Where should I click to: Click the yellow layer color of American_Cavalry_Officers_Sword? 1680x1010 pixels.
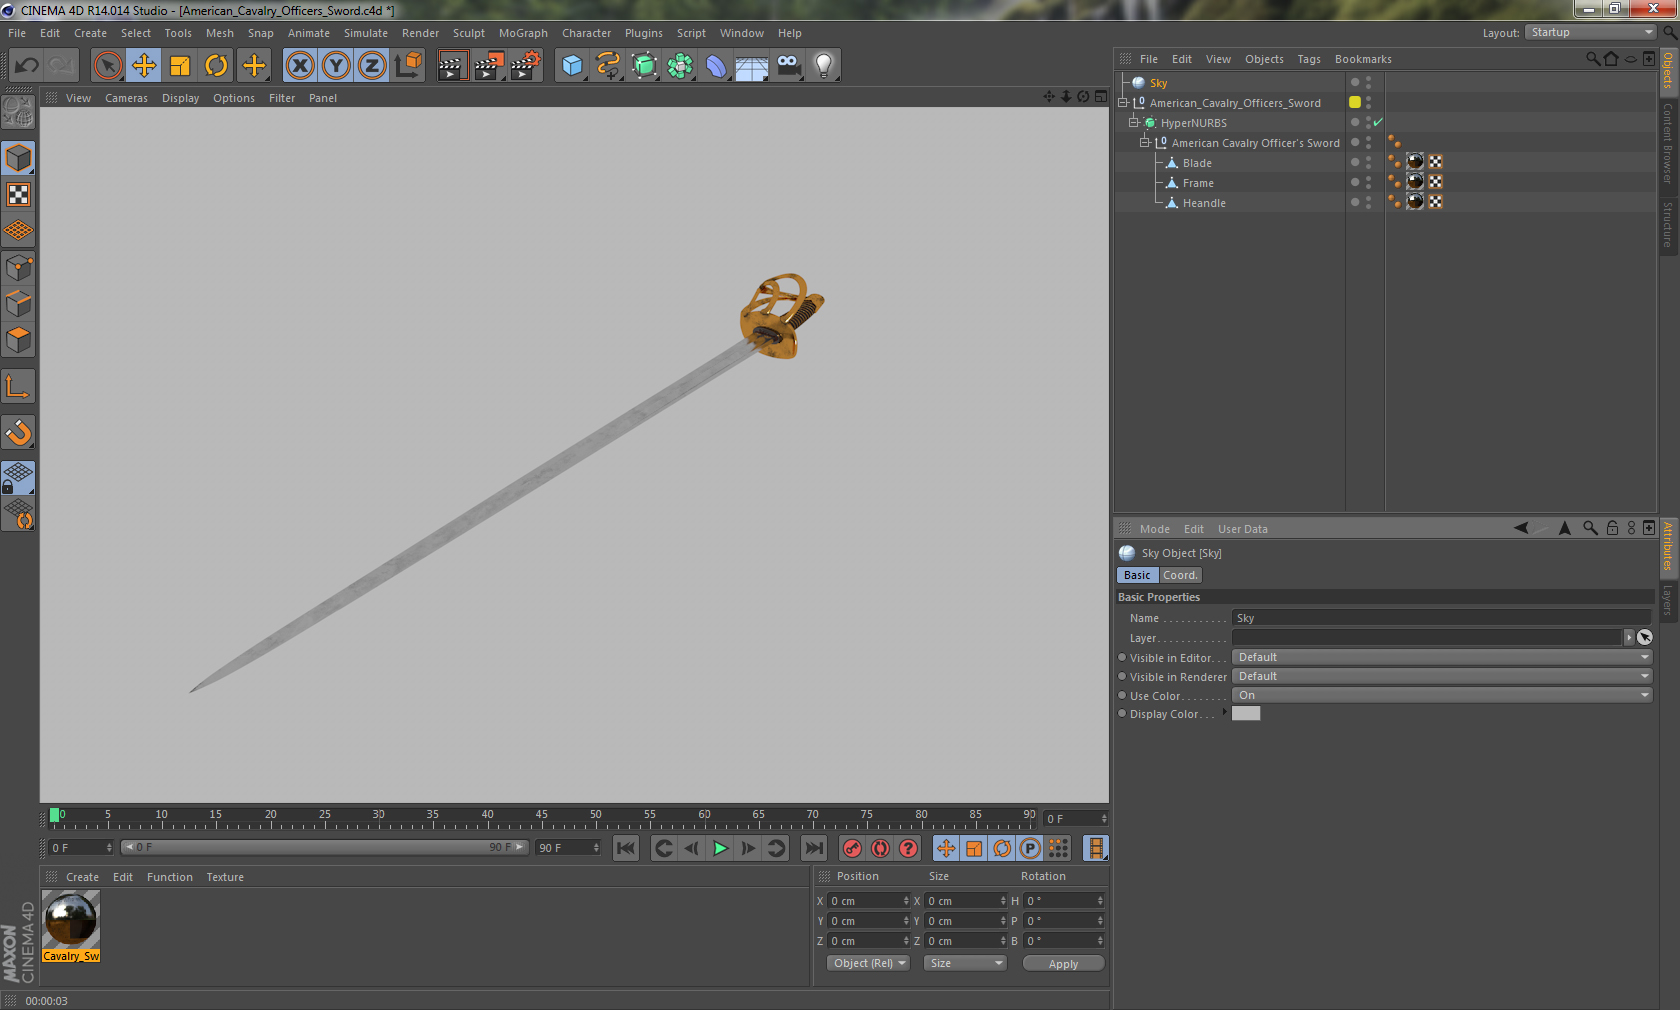[x=1355, y=102]
